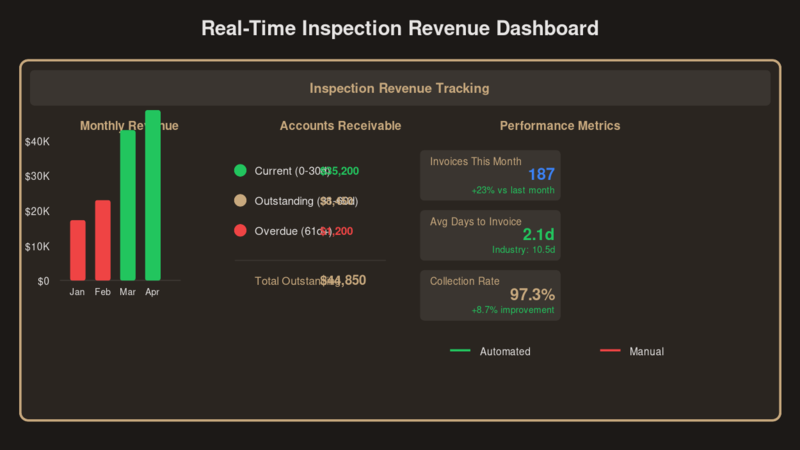Select the Avg Days to Invoice card
This screenshot has width=800, height=450.
(490, 235)
